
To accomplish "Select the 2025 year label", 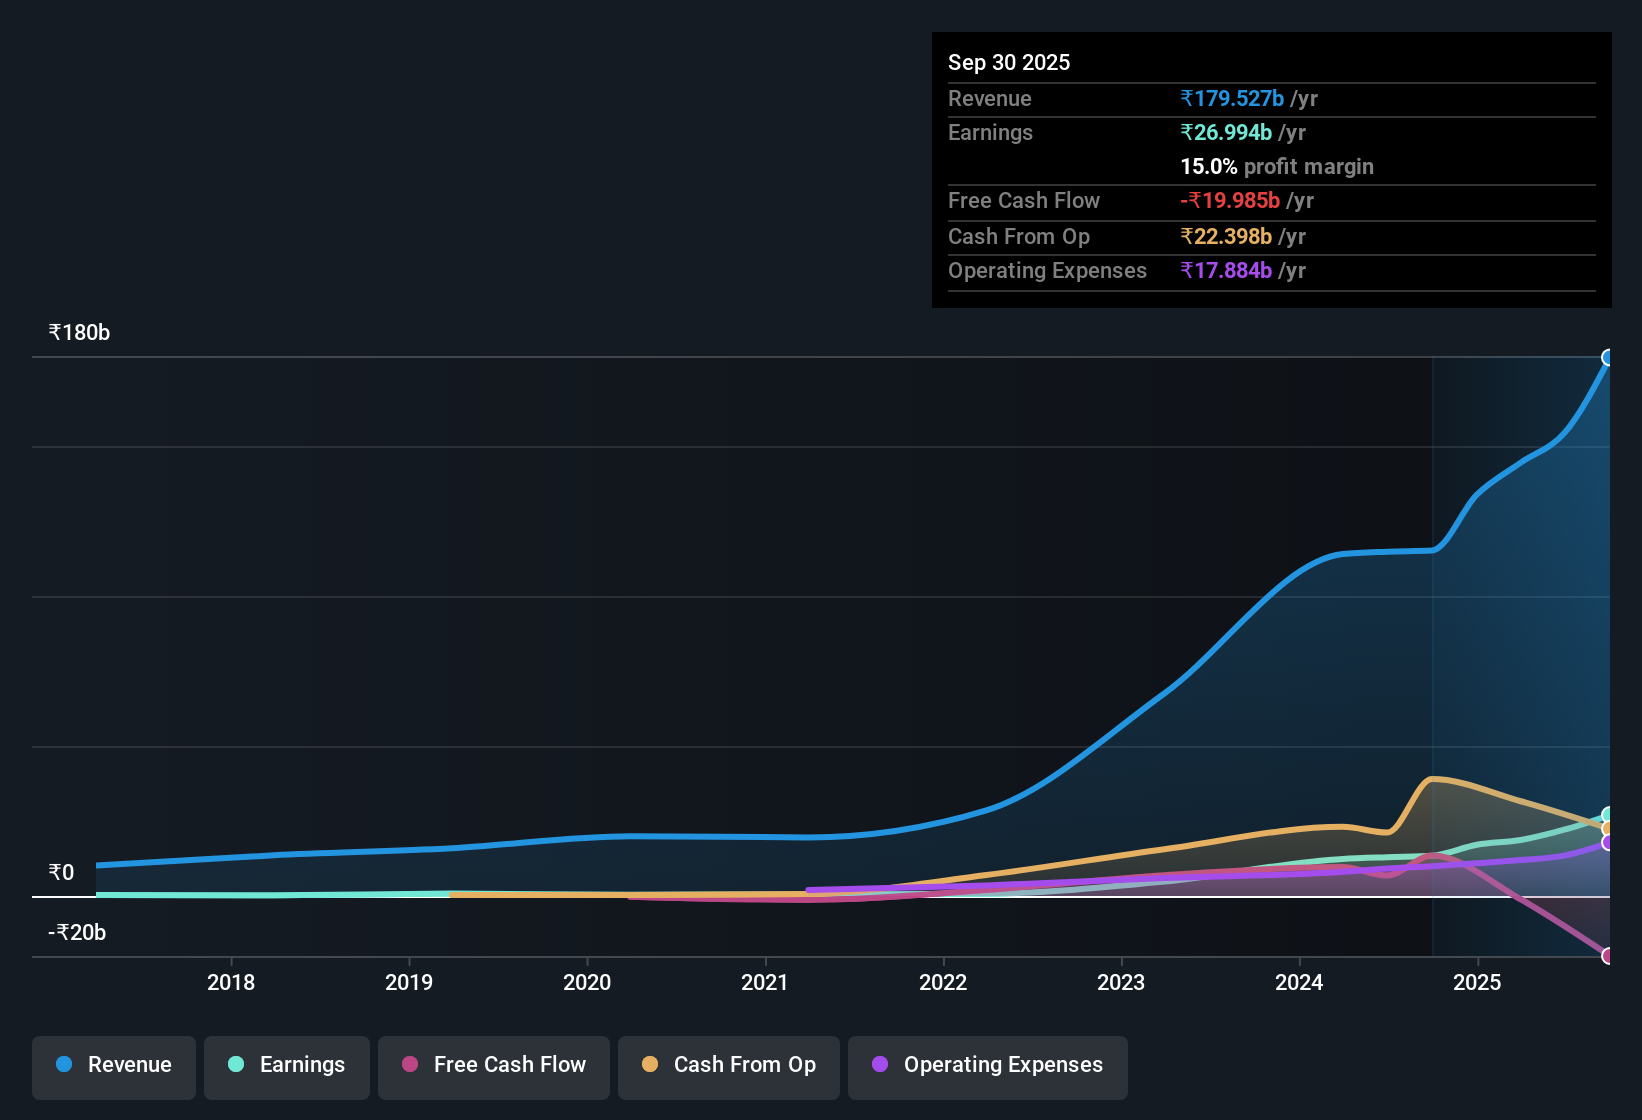I will pyautogui.click(x=1478, y=982).
